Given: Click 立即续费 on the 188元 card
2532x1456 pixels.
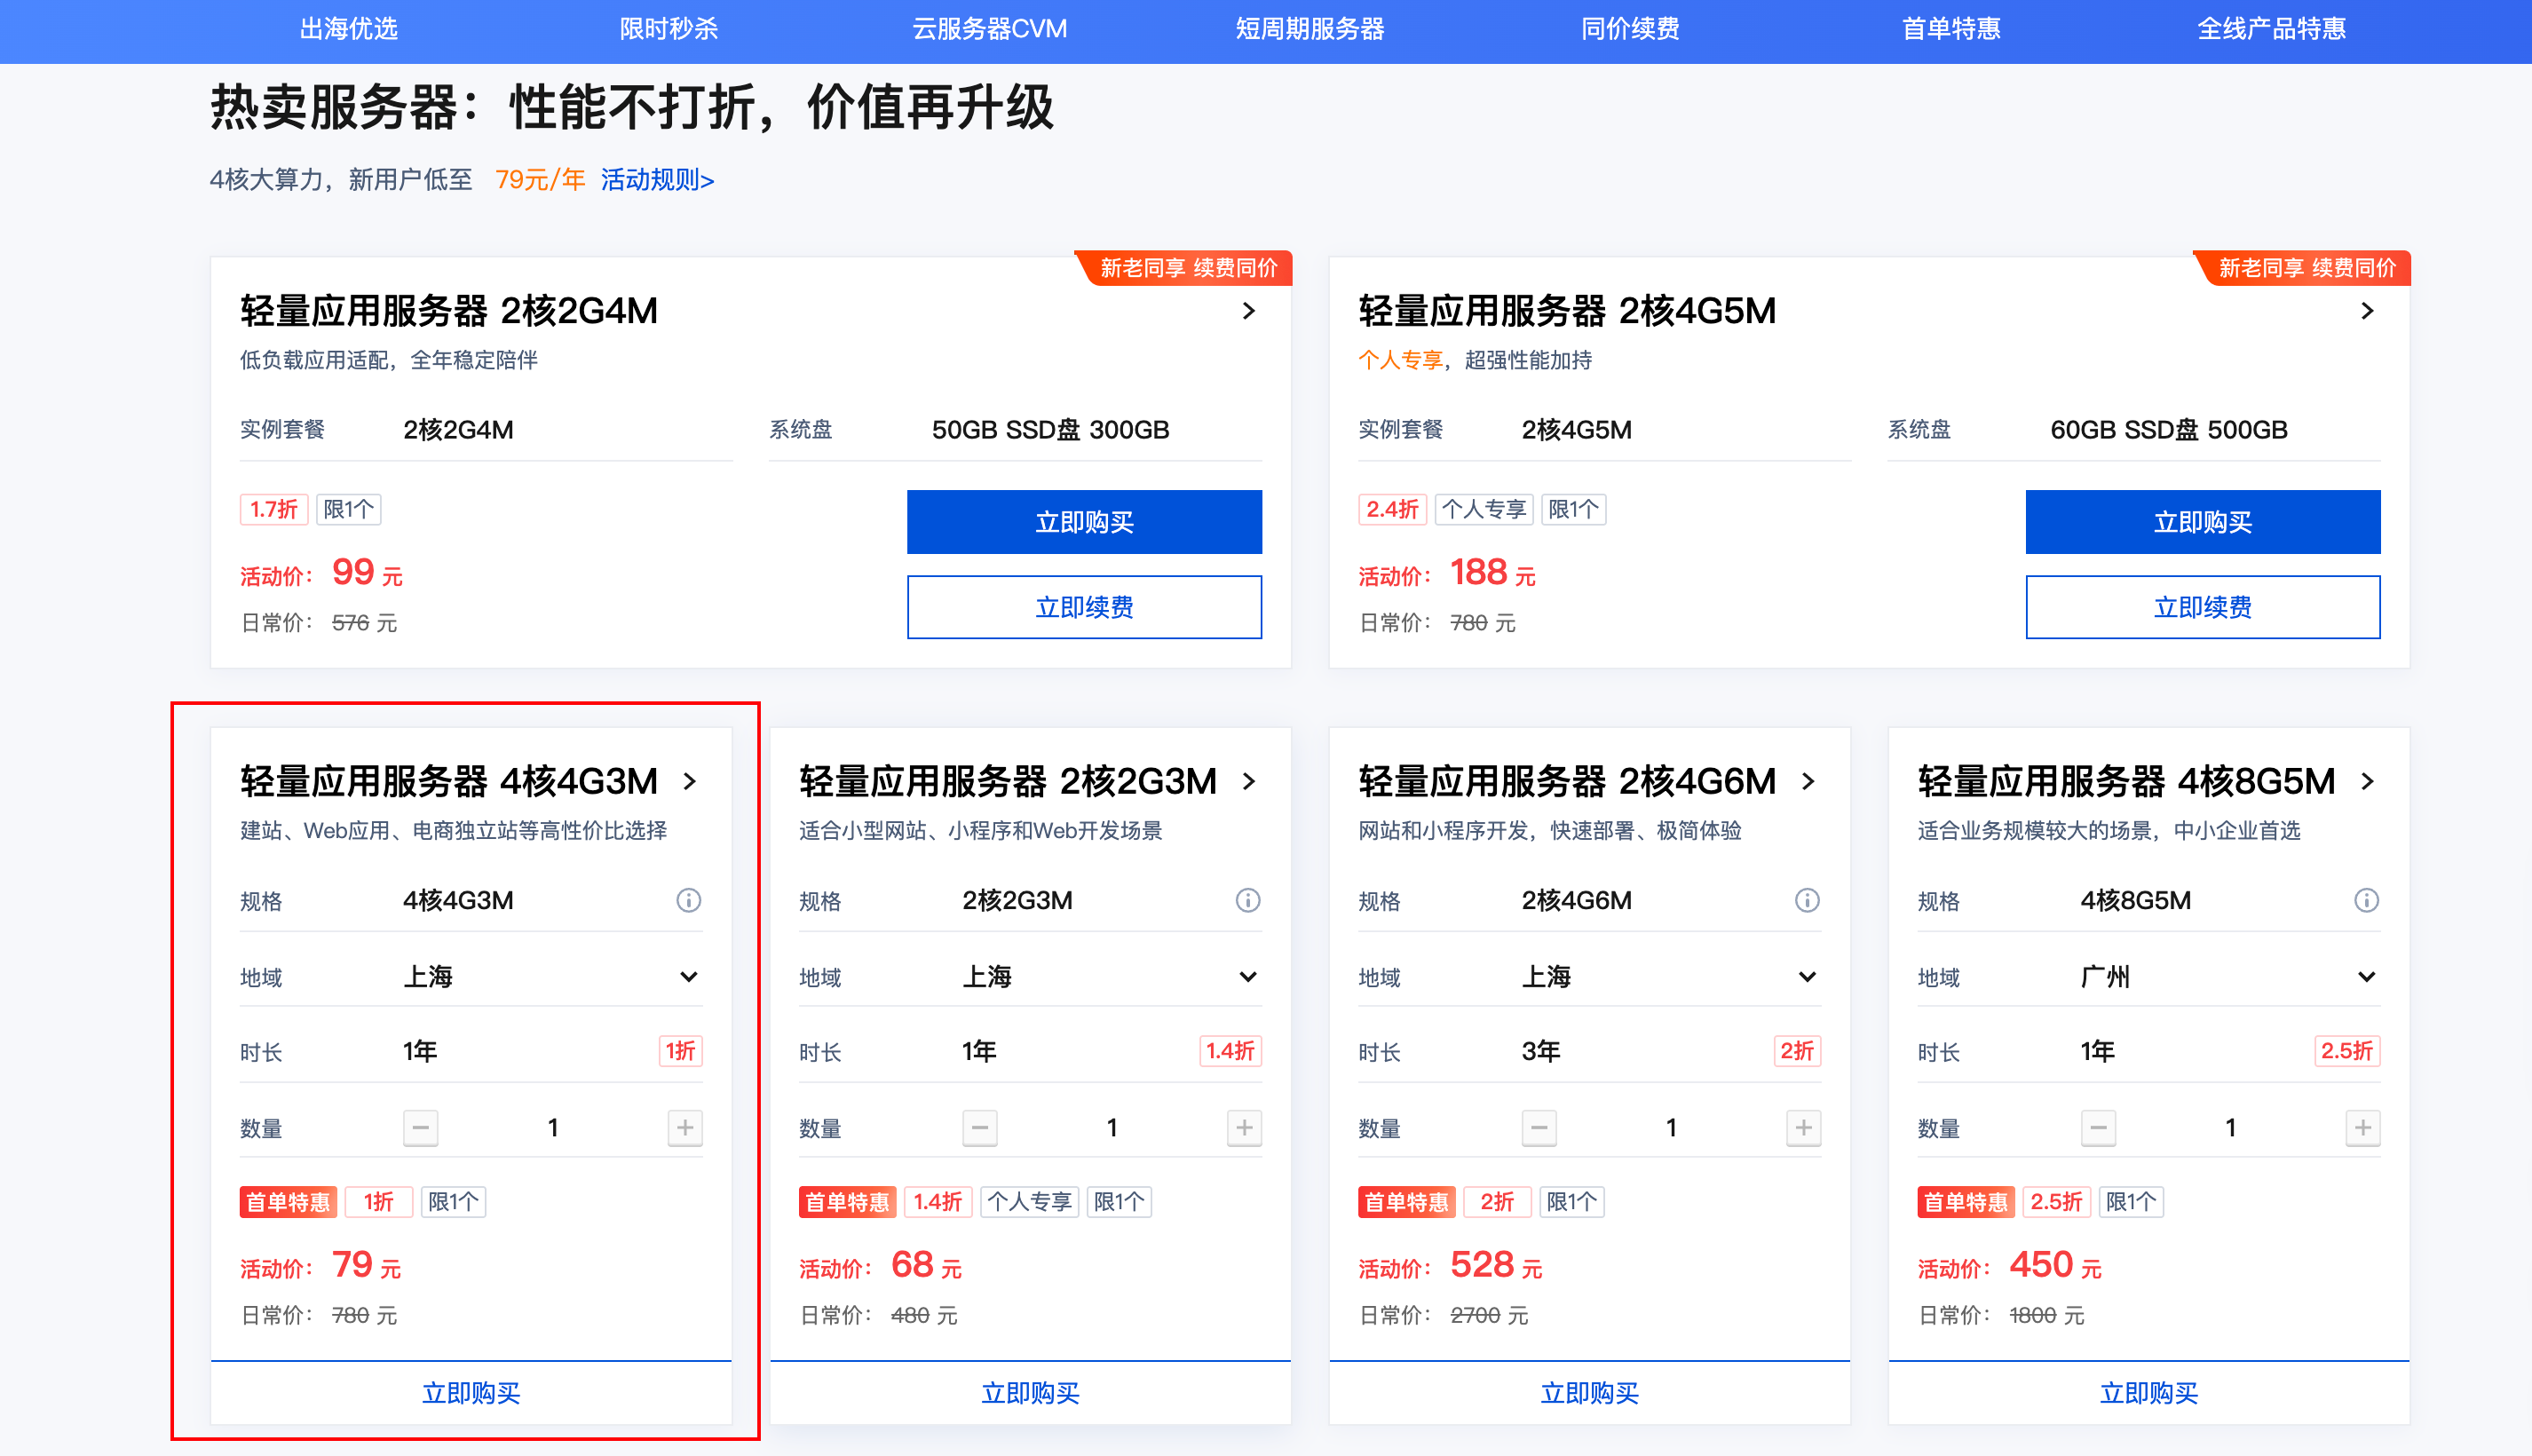Looking at the screenshot, I should (2202, 607).
